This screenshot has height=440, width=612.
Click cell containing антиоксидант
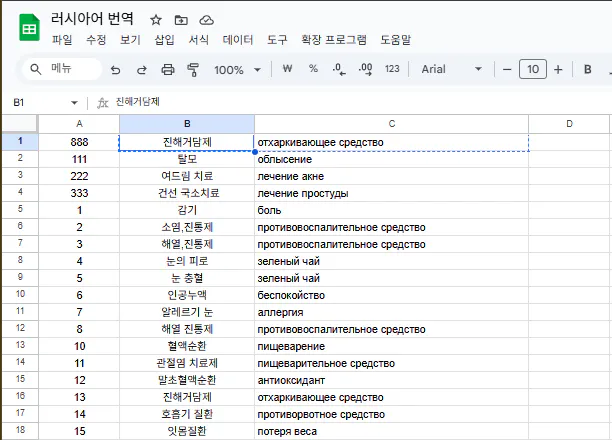(391, 380)
